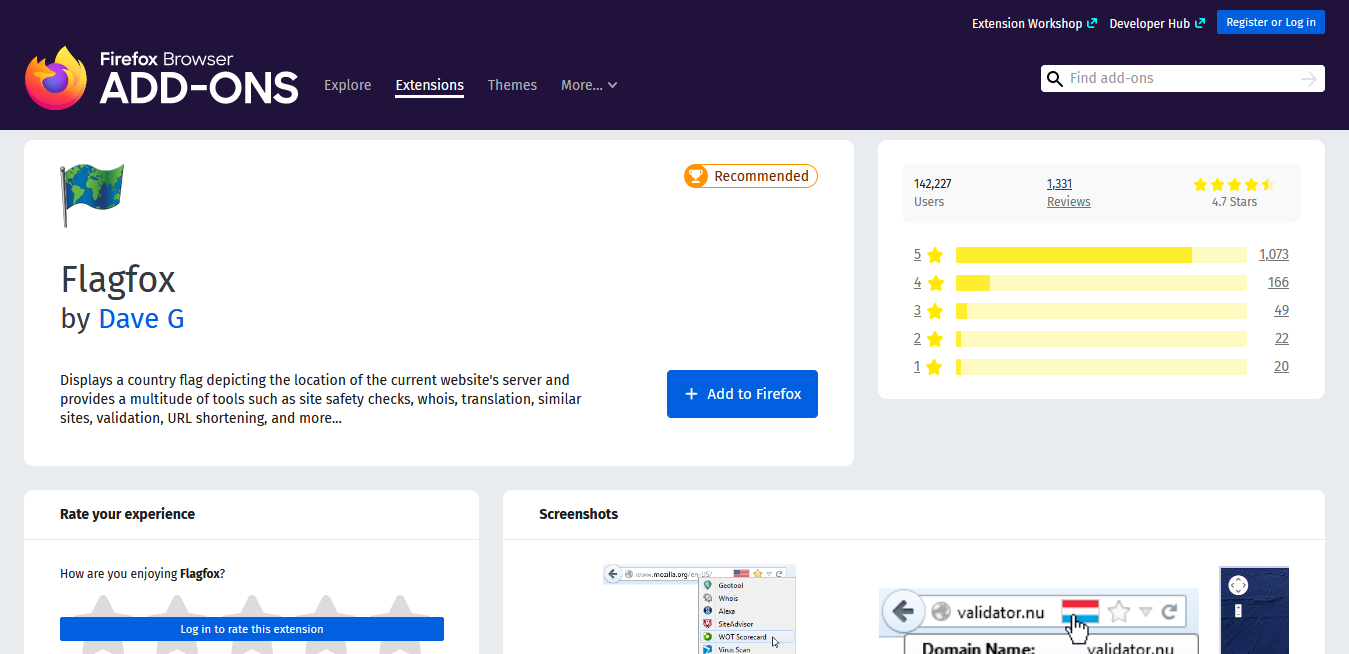Click the 4.7 Stars label

pyautogui.click(x=1234, y=202)
